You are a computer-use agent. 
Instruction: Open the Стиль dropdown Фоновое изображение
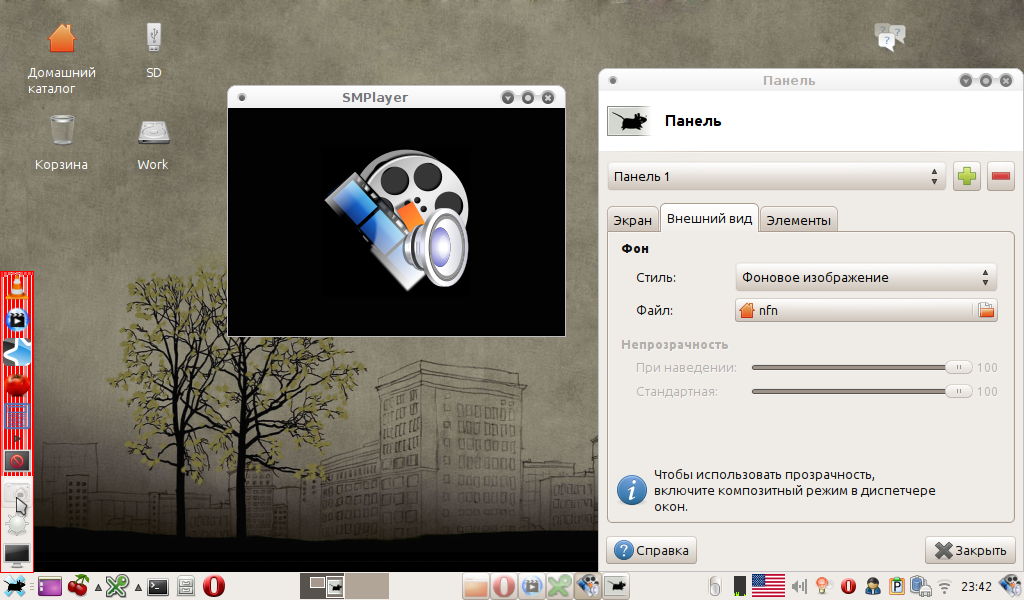tap(866, 277)
